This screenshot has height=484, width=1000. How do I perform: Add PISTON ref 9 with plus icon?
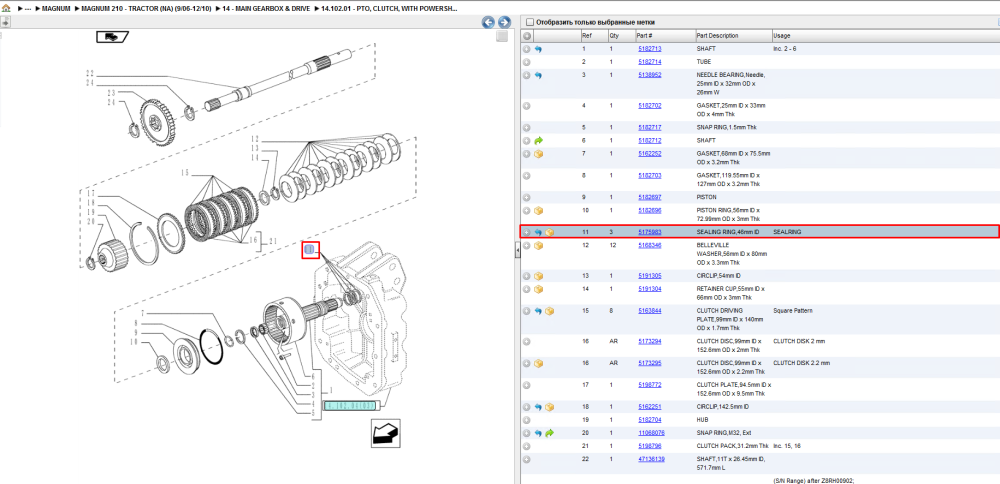527,197
